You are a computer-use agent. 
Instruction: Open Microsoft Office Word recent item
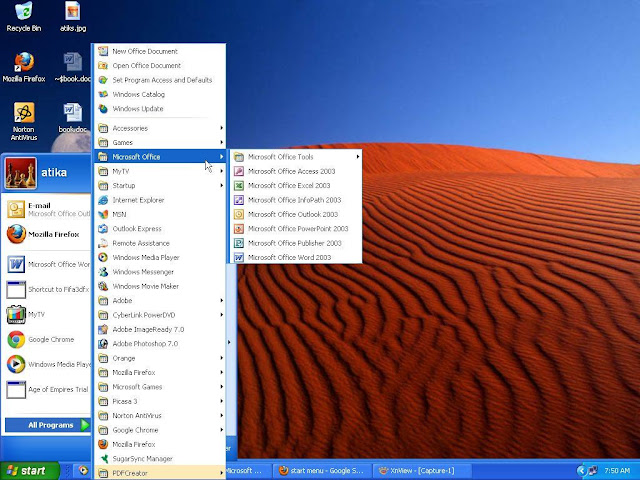coord(47,264)
